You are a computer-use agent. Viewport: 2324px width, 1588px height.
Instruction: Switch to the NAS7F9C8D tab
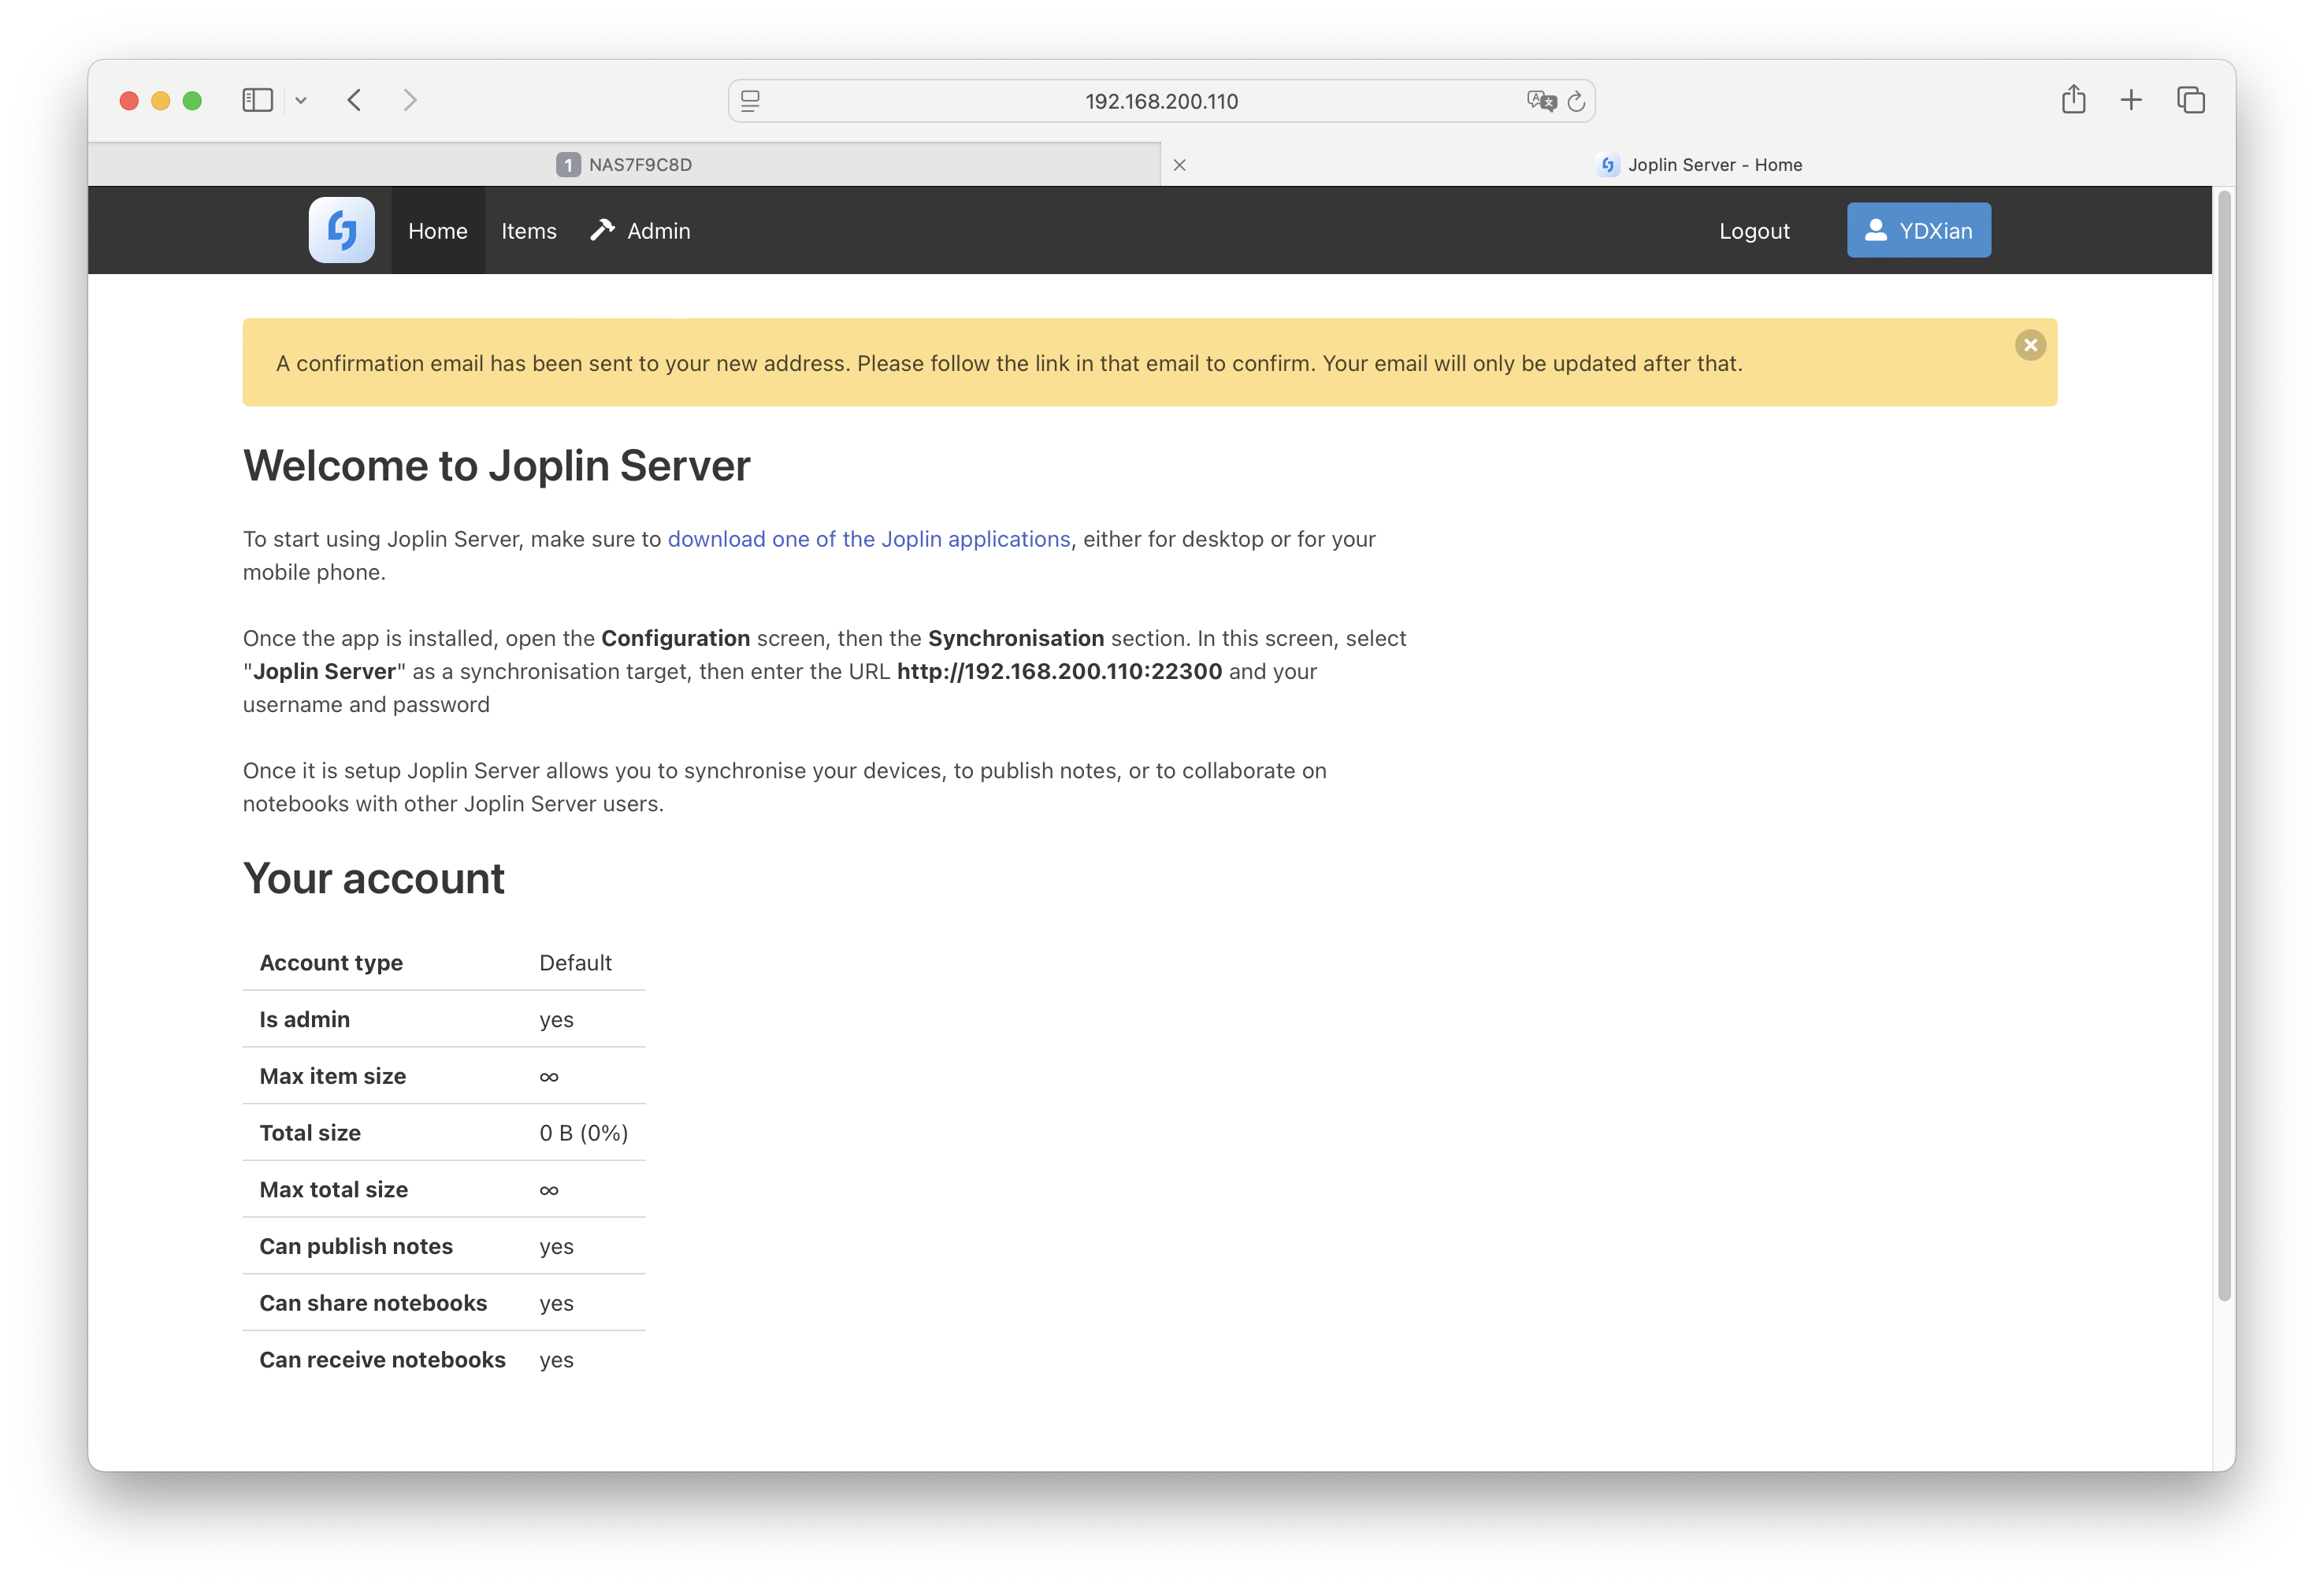(x=624, y=164)
